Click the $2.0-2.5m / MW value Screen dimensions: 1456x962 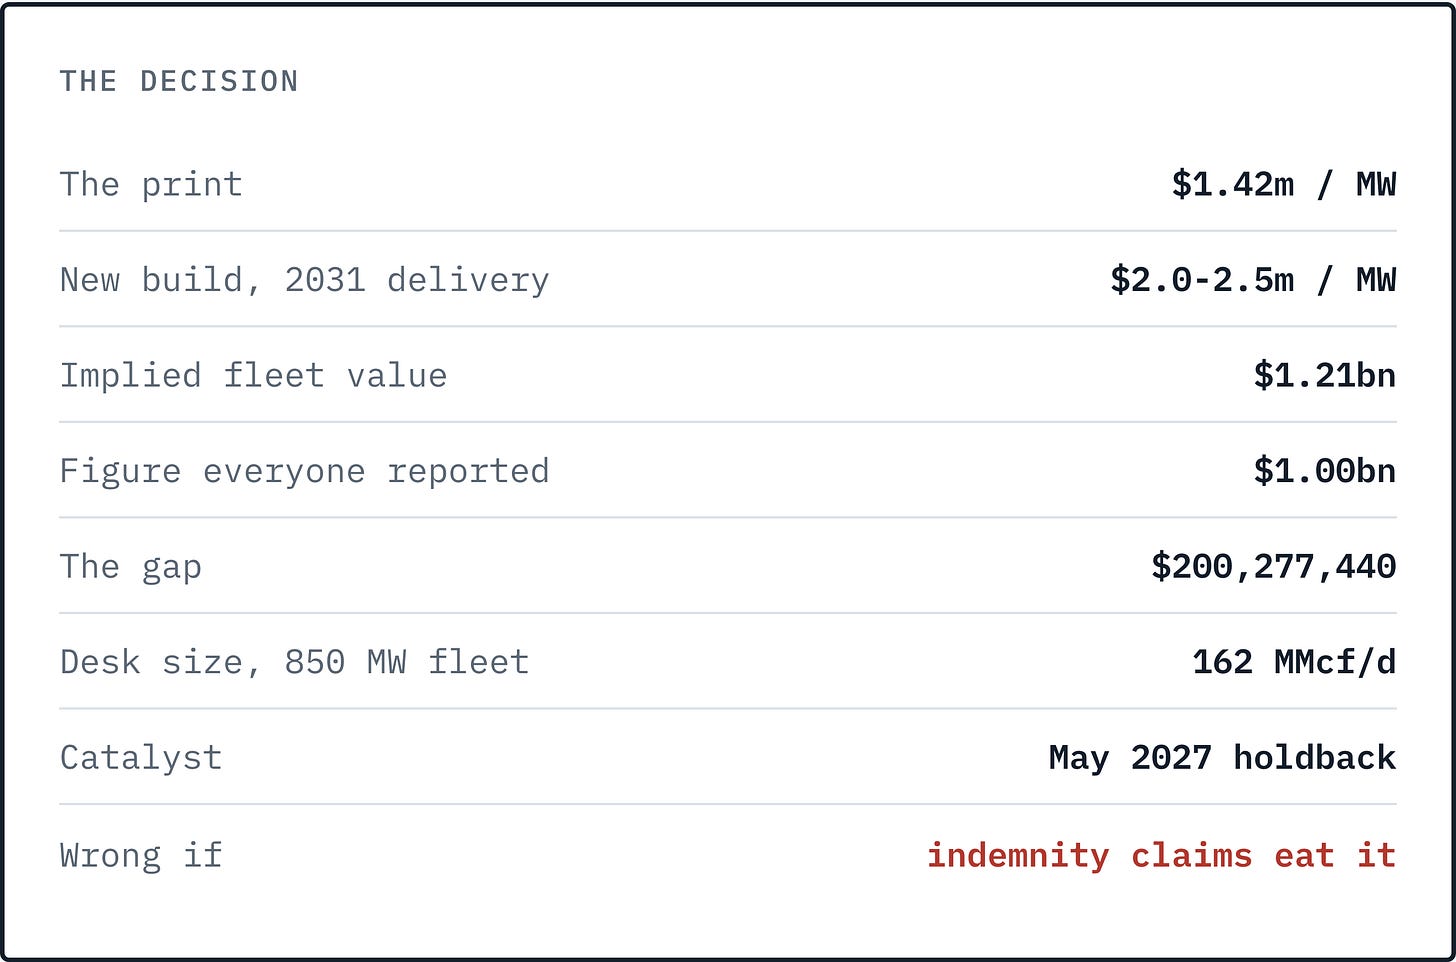1253,280
